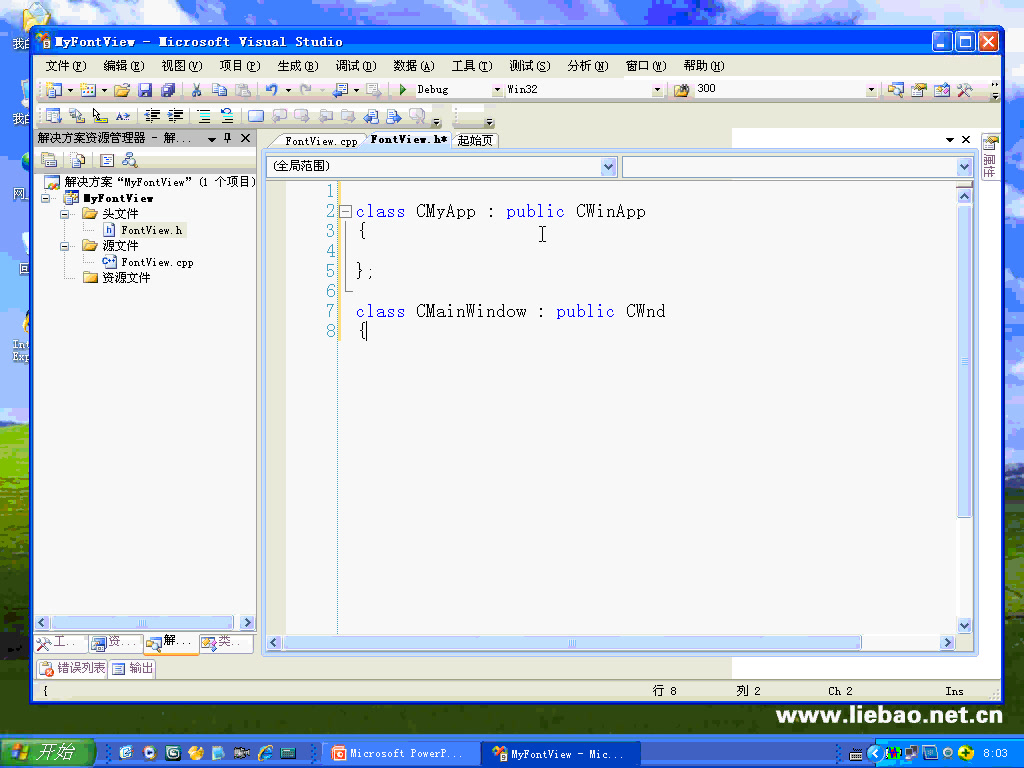Click the Add New Item icon
1024x768 pixels.
[x=88, y=90]
